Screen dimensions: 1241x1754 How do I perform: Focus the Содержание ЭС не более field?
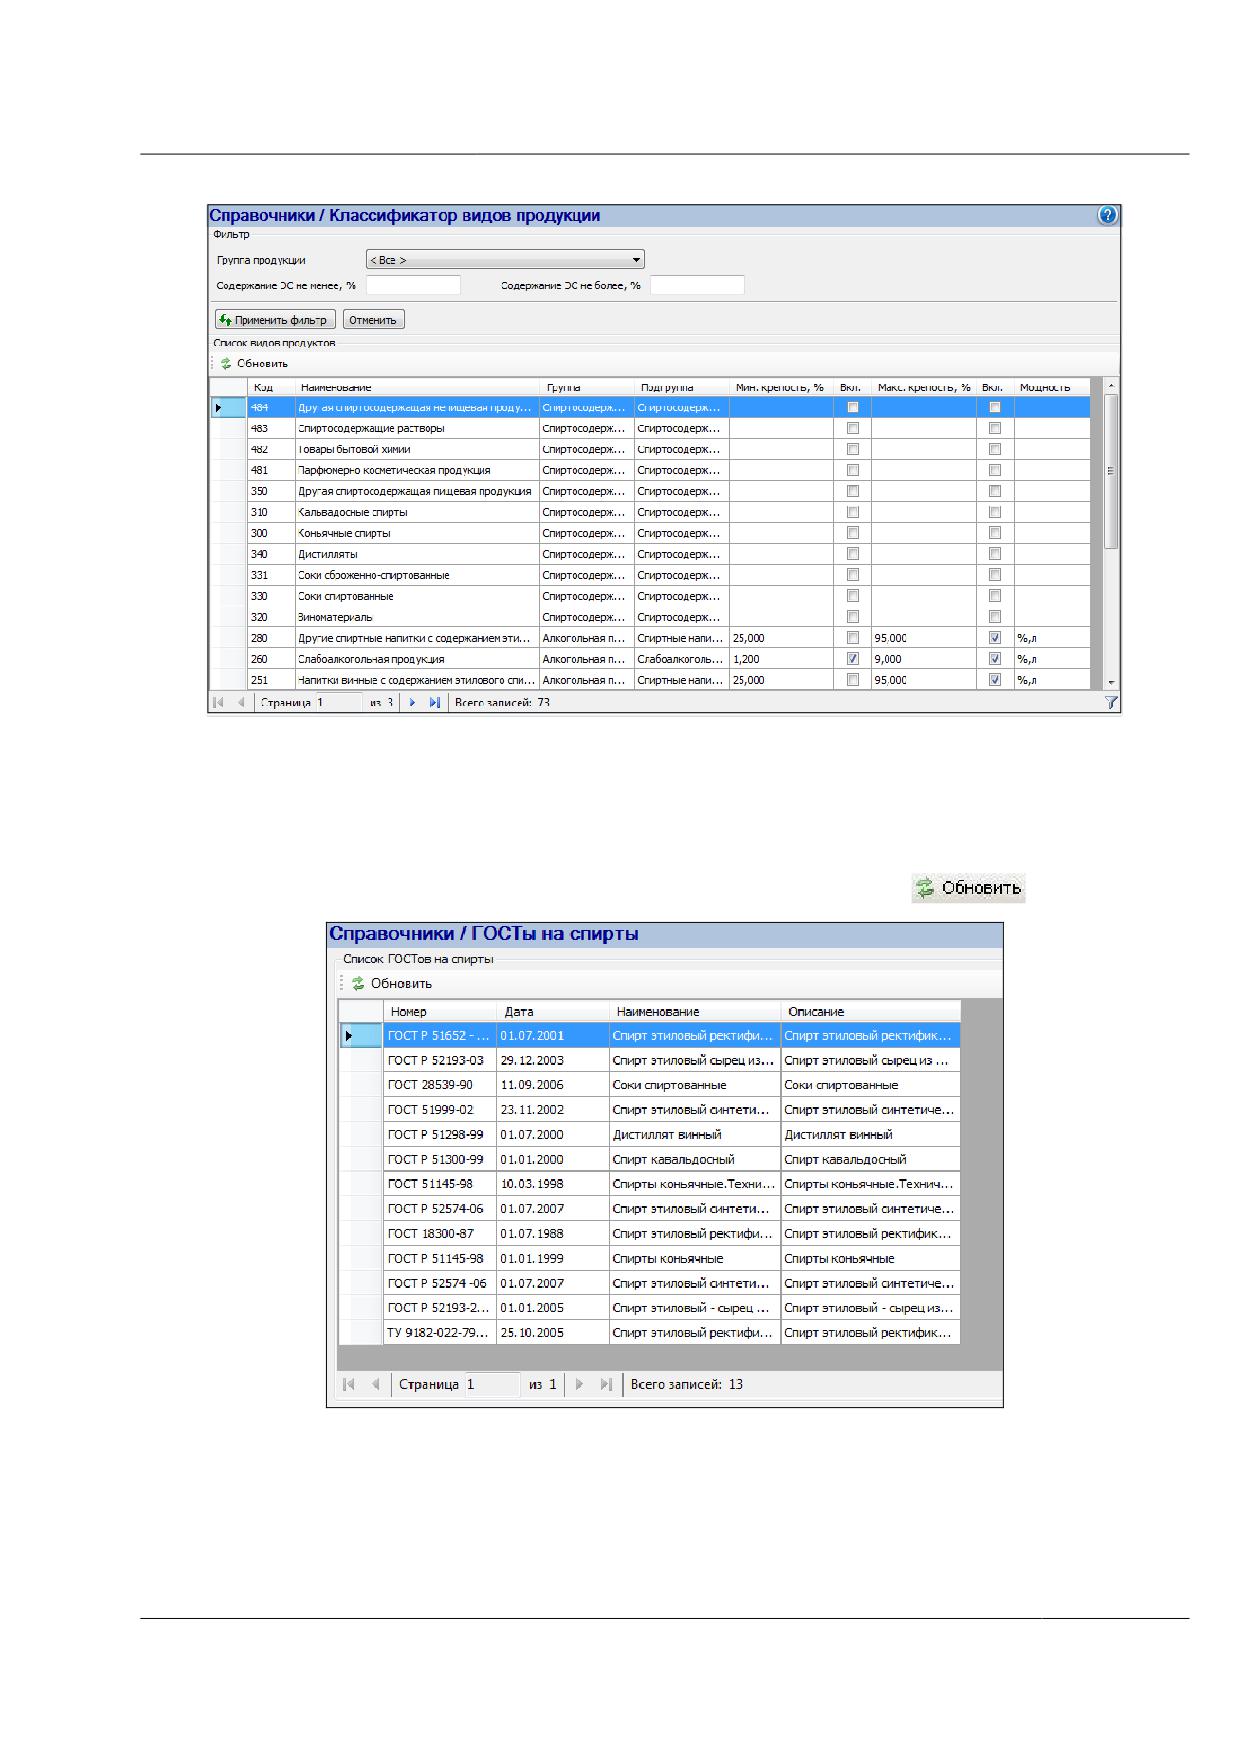(697, 285)
